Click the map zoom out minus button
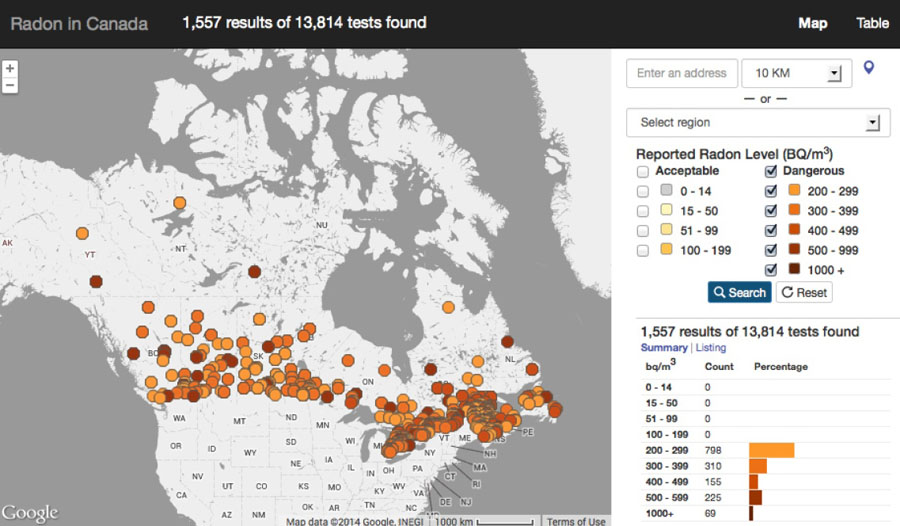This screenshot has height=526, width=900. [10, 85]
